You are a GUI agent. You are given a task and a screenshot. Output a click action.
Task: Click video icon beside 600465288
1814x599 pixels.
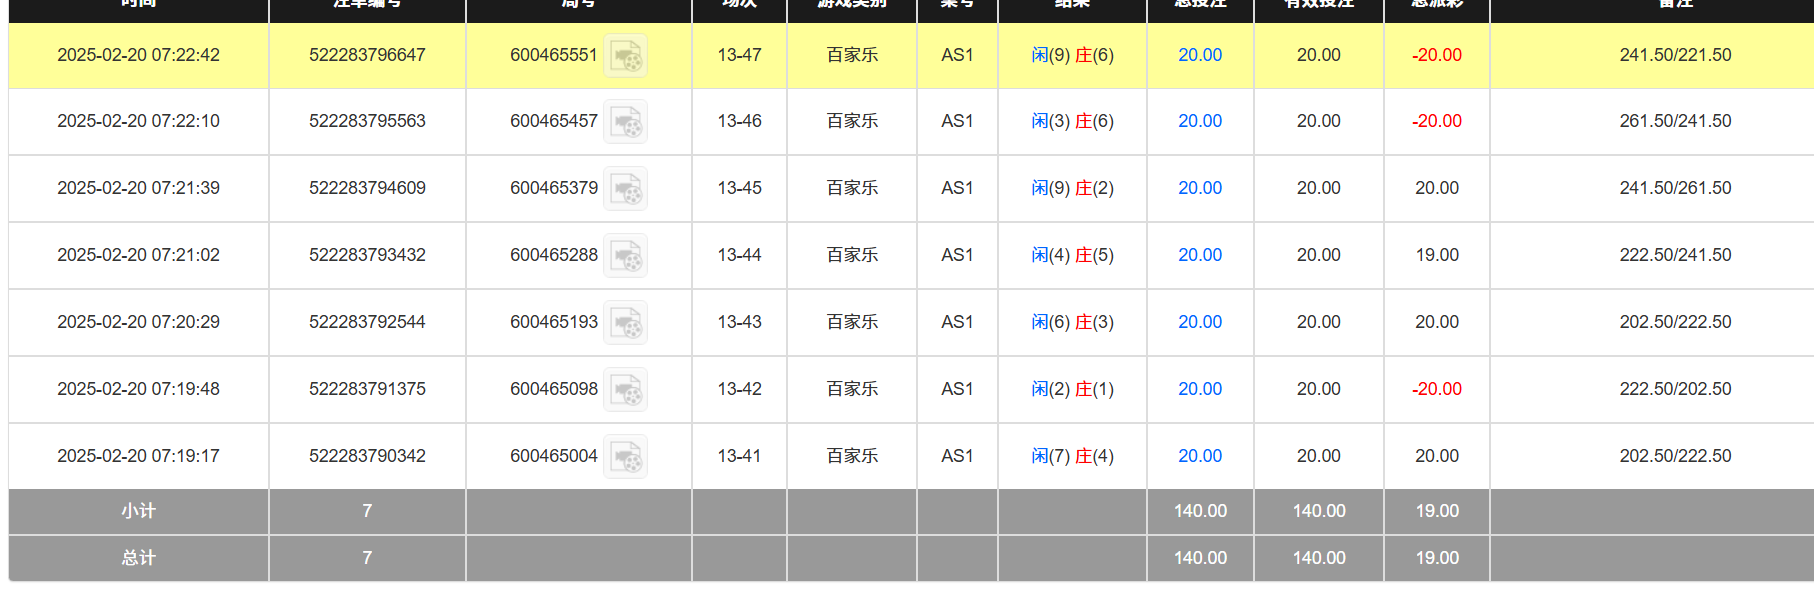tap(625, 256)
